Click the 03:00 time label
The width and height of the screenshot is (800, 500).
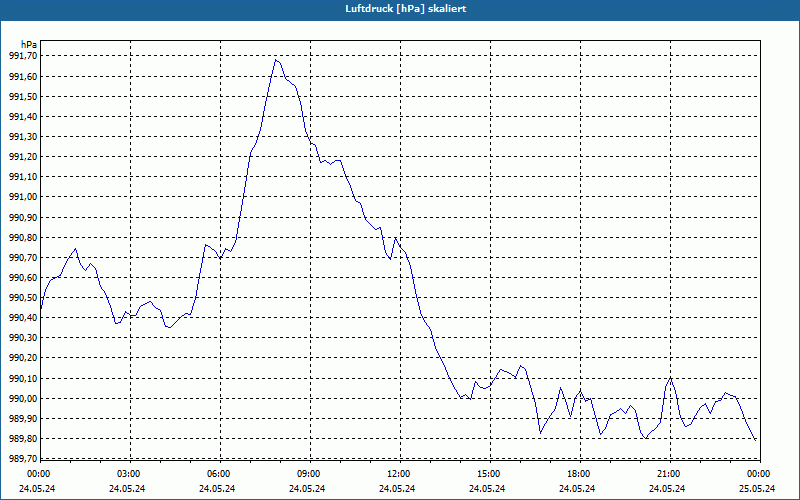[x=129, y=474]
